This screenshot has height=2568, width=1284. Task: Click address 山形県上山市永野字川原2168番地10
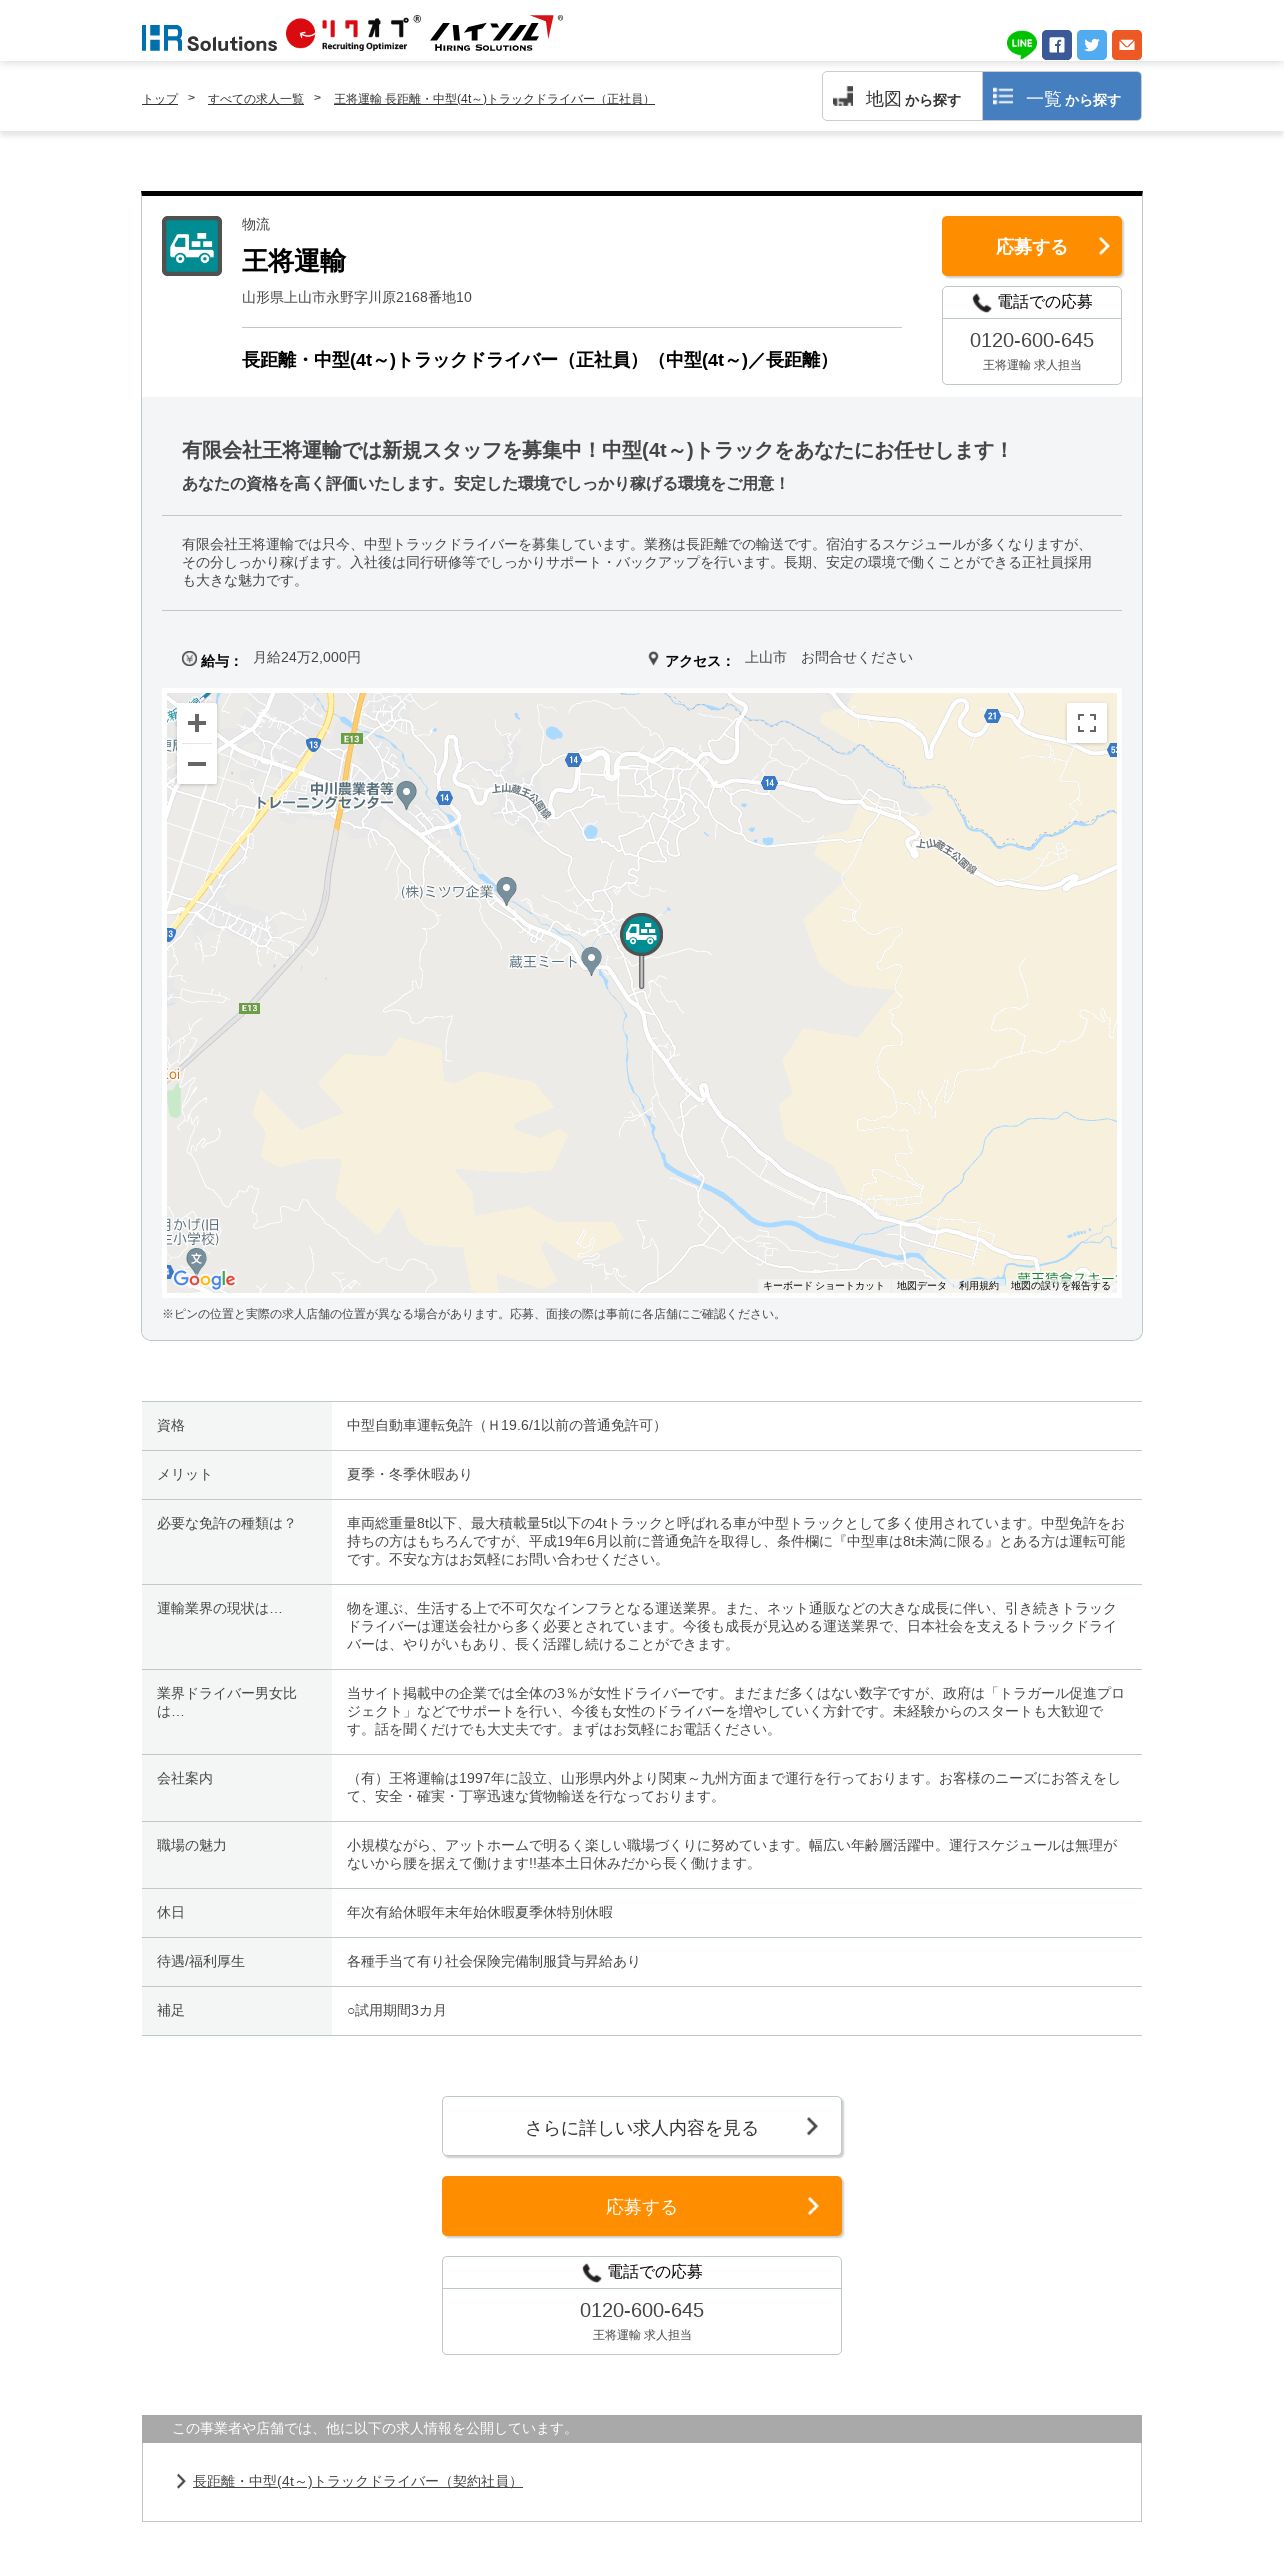[x=357, y=297]
